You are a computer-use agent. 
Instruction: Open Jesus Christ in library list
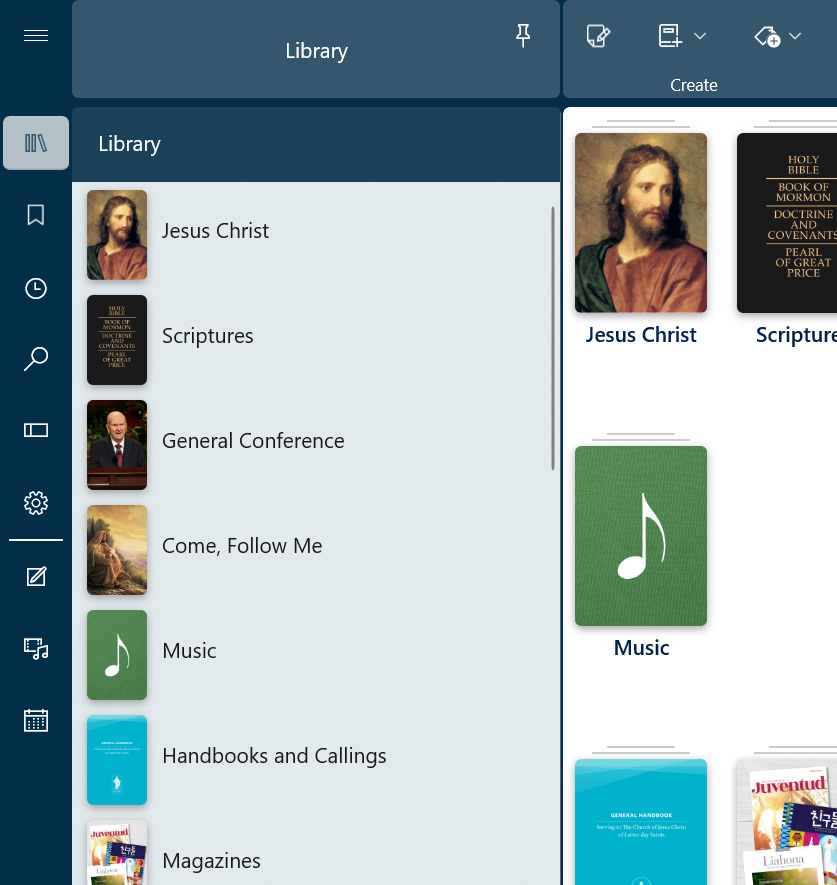click(315, 234)
